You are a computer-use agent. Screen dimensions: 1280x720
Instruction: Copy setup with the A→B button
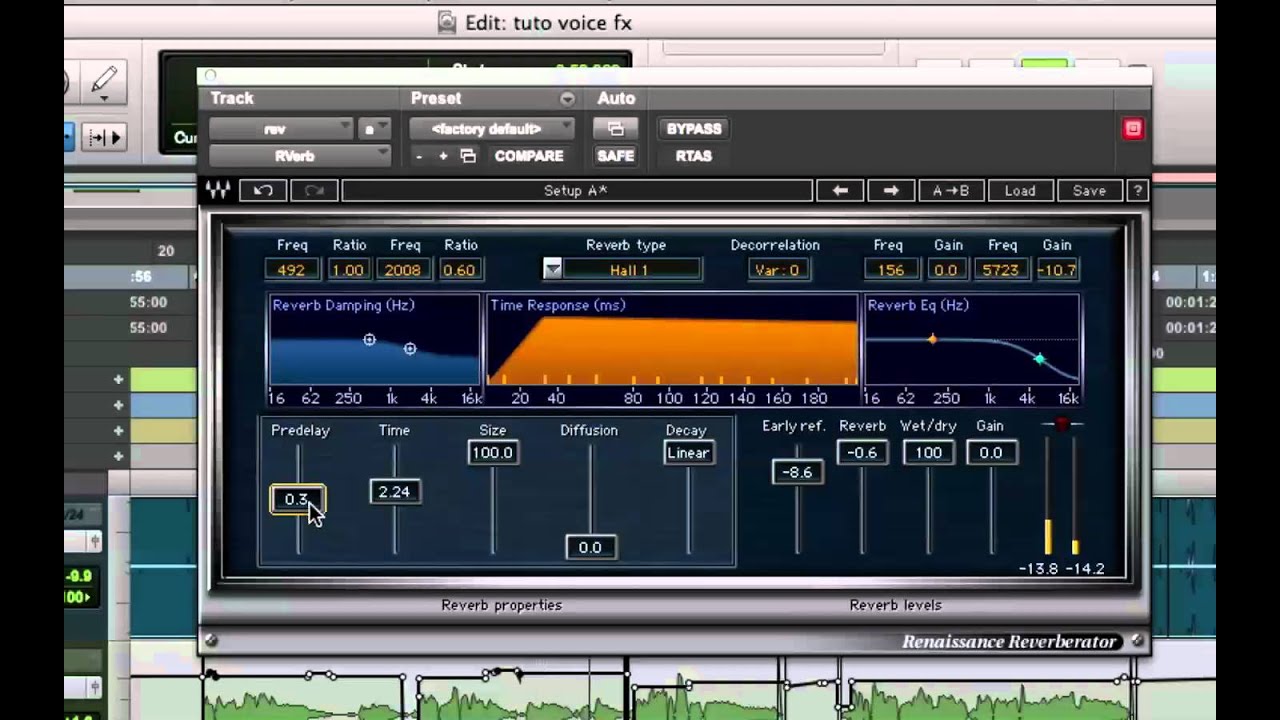click(x=950, y=190)
